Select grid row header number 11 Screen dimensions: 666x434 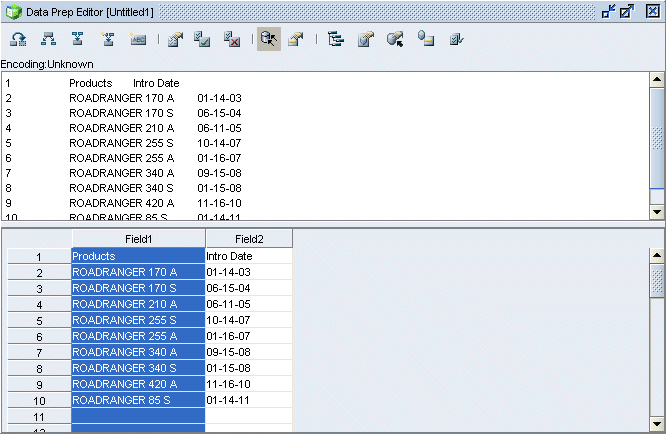click(39, 417)
